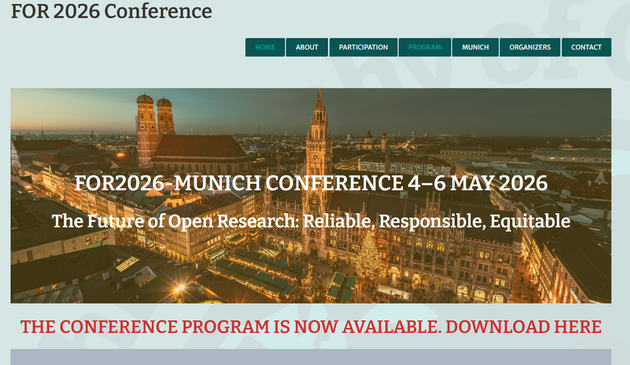This screenshot has height=365, width=630.
Task: Go to the ABOUT page
Action: pyautogui.click(x=307, y=47)
